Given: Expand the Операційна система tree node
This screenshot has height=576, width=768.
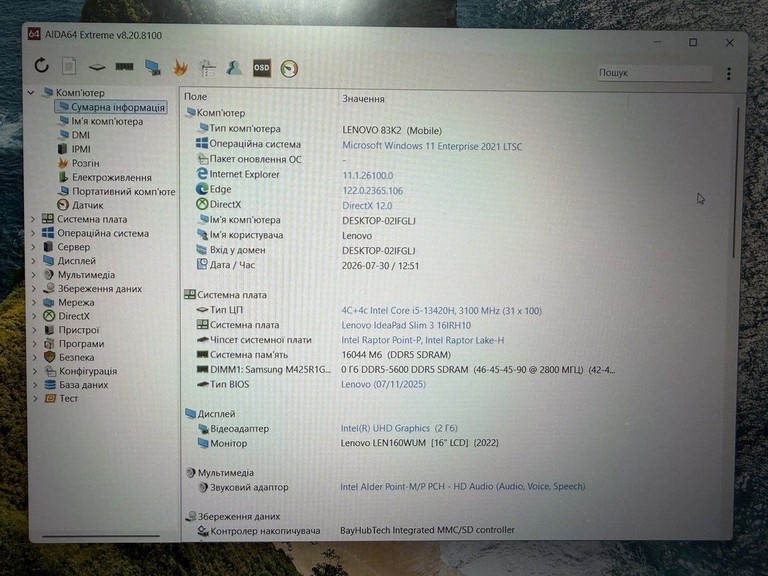Looking at the screenshot, I should (33, 233).
